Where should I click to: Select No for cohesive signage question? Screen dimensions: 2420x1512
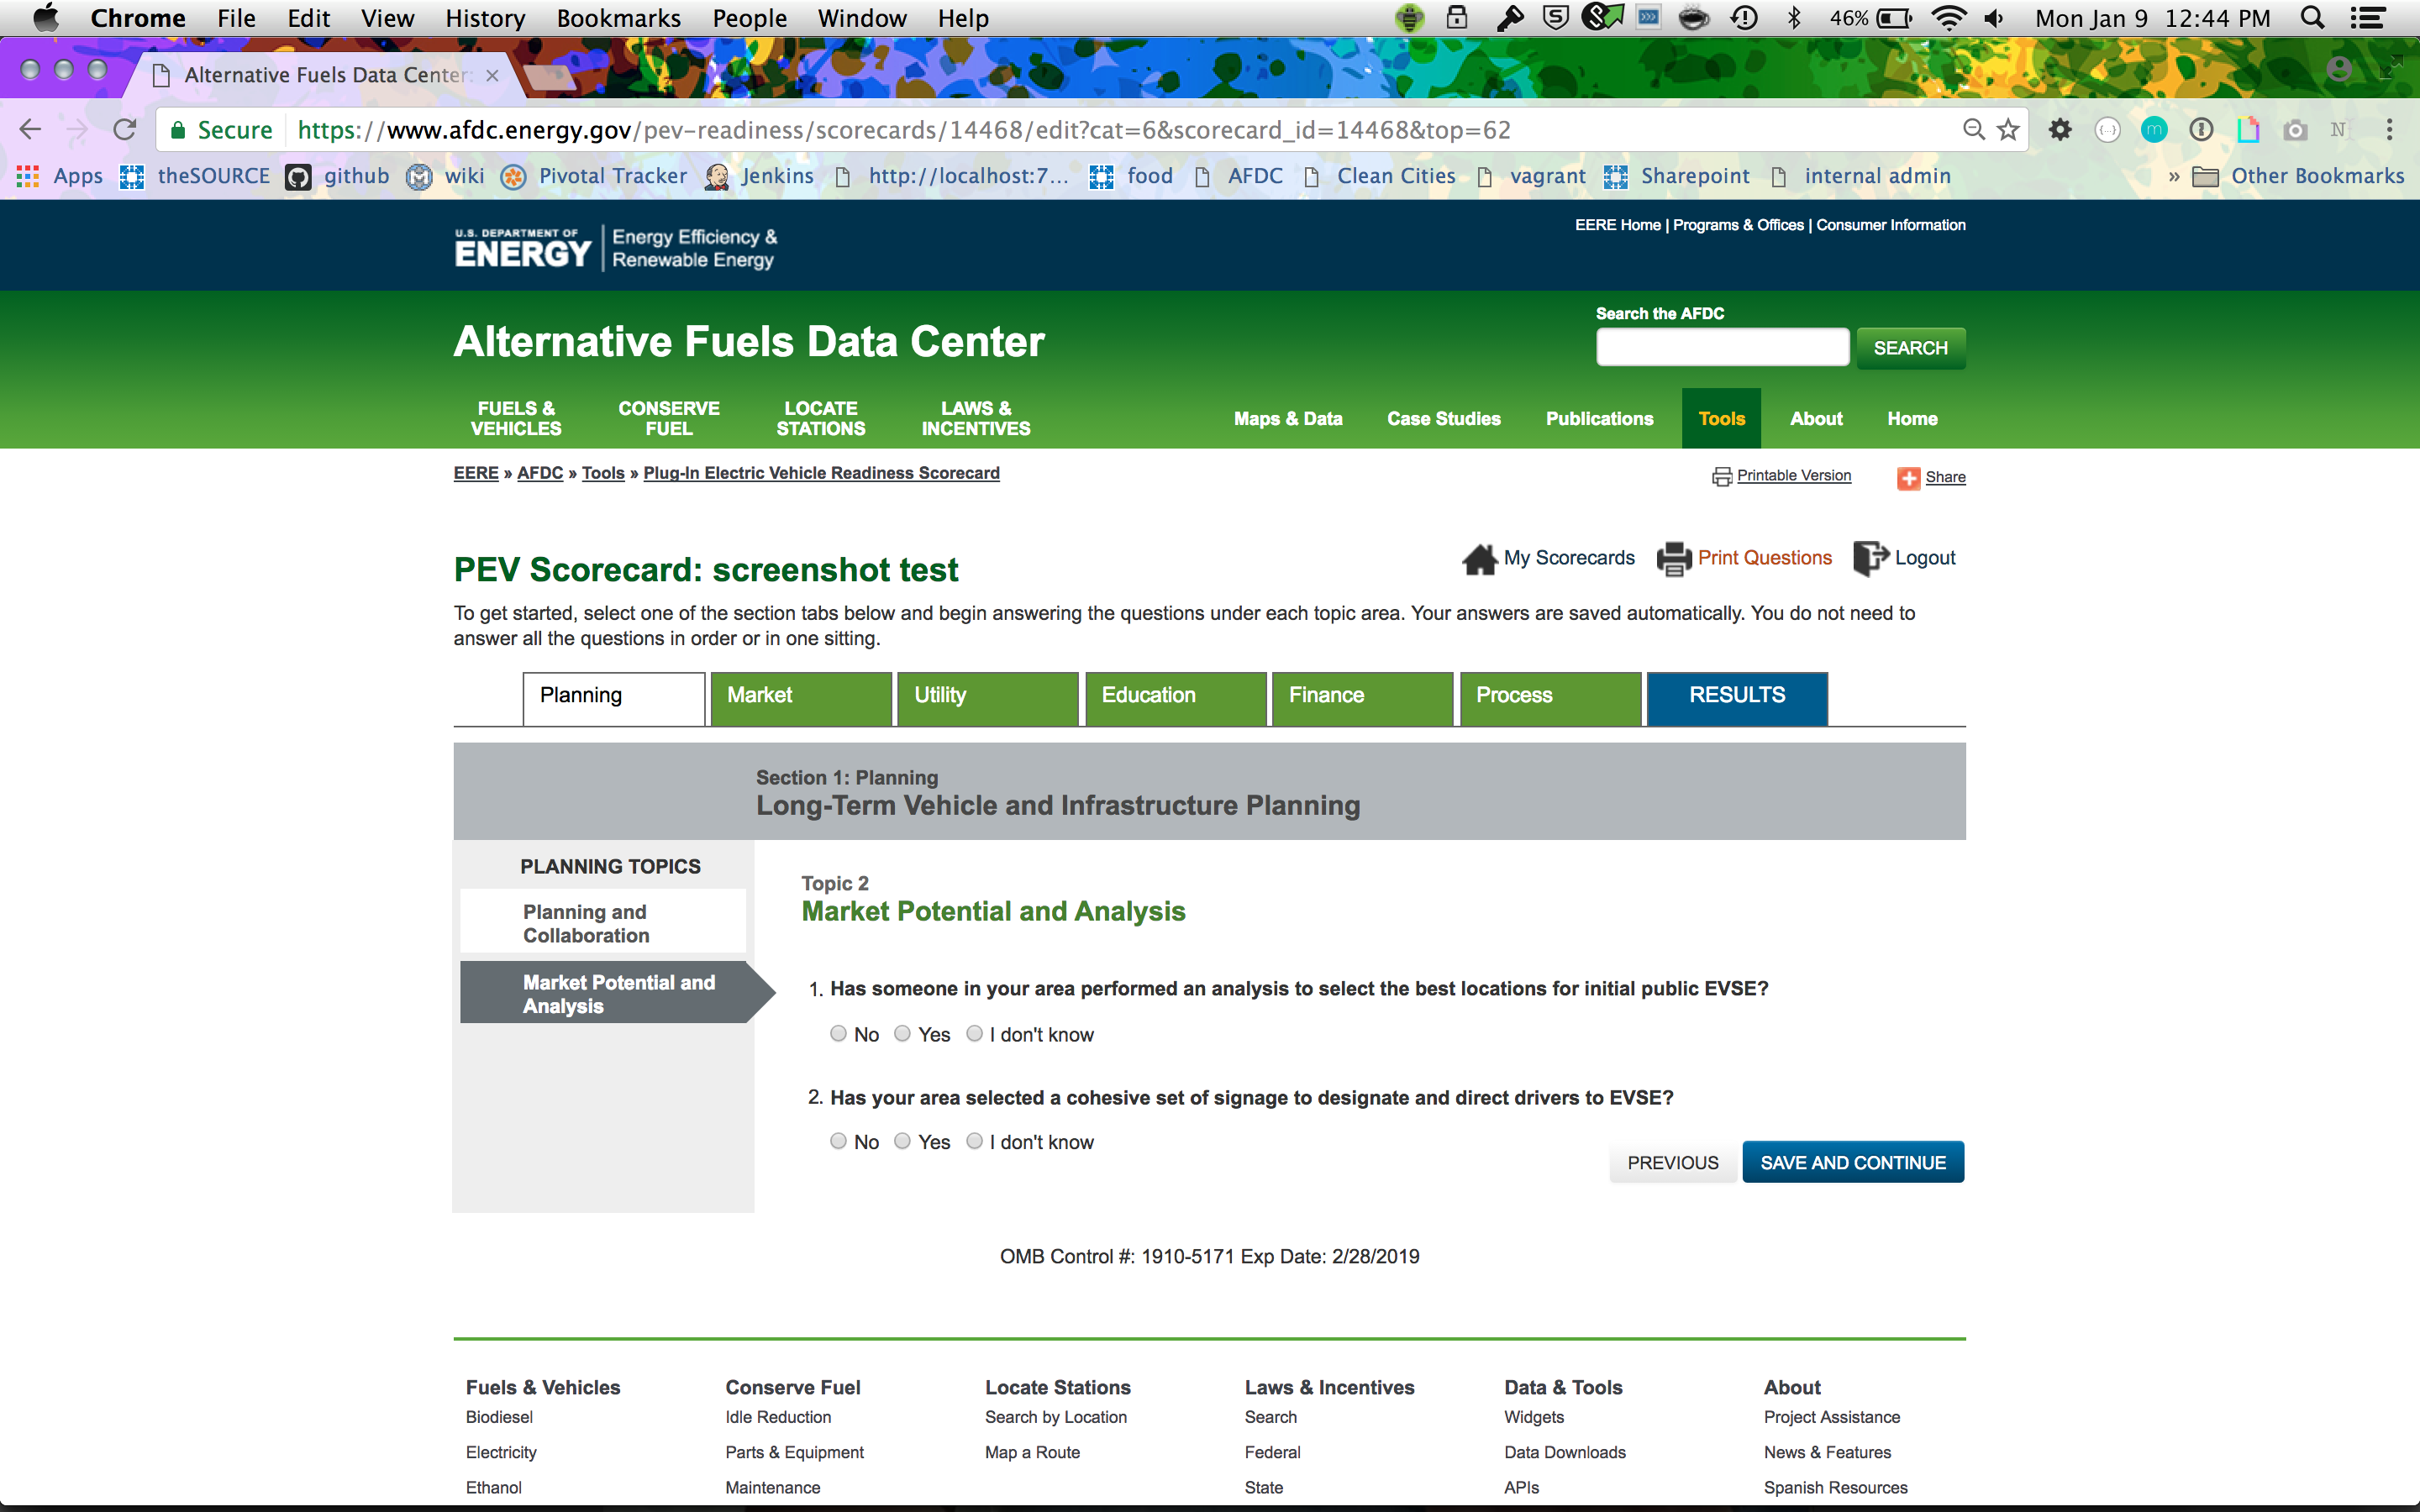pos(838,1141)
